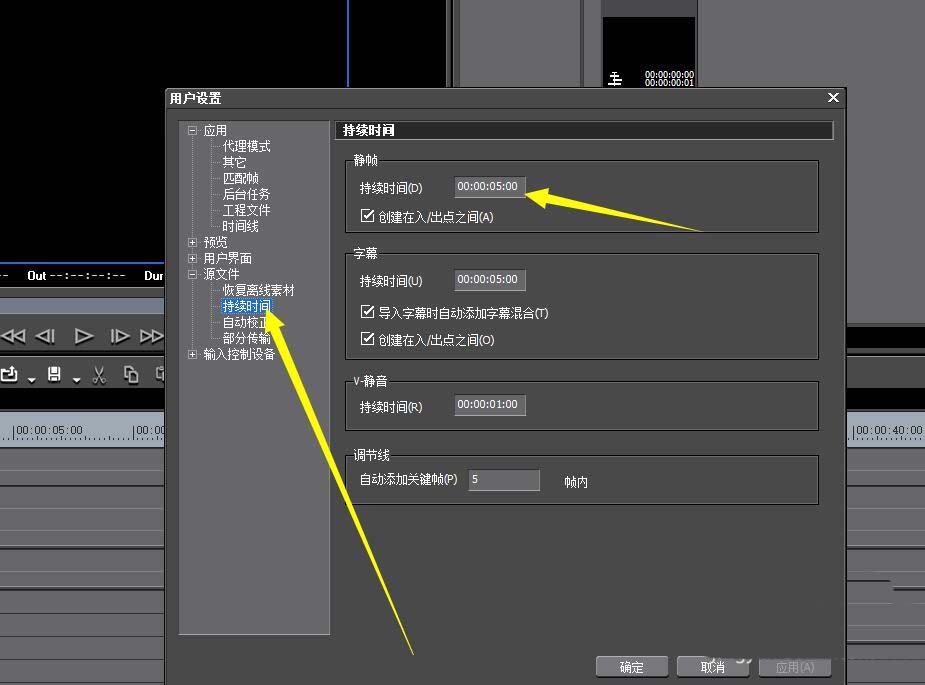
Task: Select 时间线 in settings tree
Action: 241,226
